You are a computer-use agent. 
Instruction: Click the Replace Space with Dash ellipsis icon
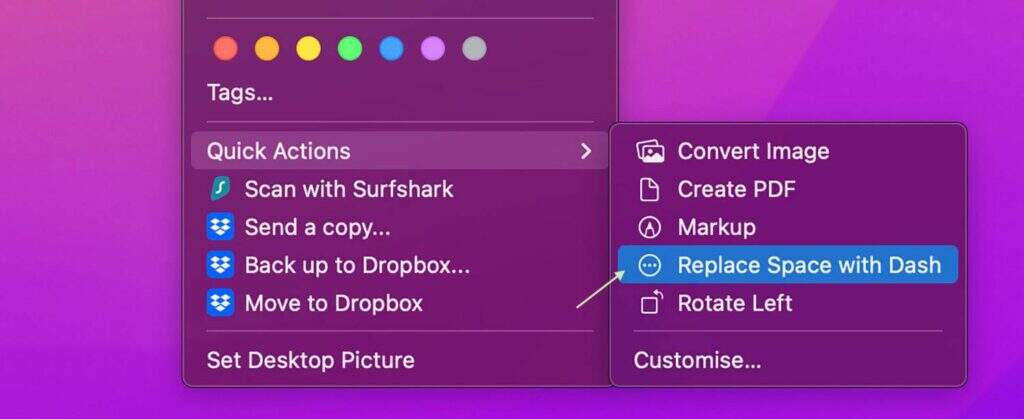pos(649,265)
